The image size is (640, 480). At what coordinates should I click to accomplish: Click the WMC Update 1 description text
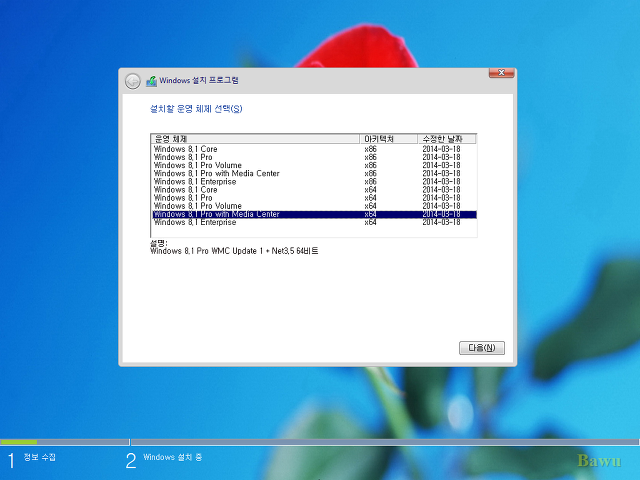tap(234, 251)
